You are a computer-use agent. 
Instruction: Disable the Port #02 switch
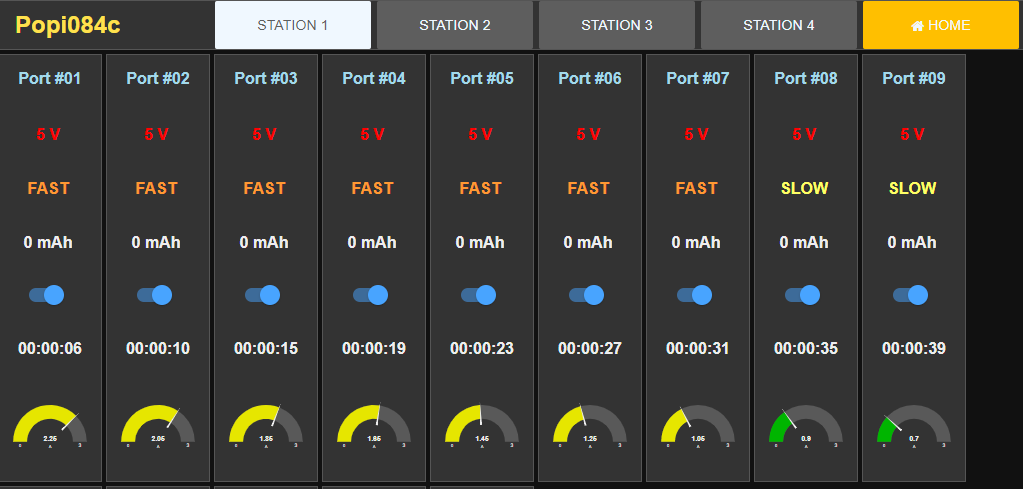click(154, 295)
